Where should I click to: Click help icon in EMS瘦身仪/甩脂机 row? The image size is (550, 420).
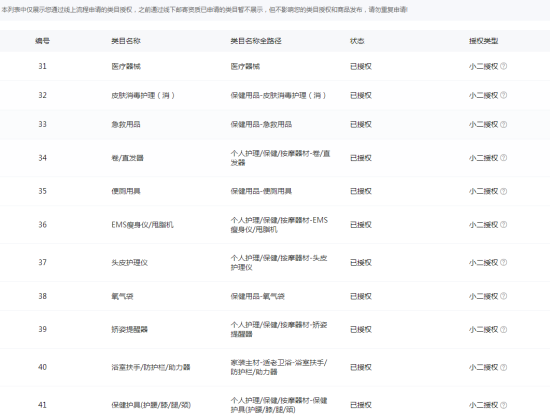click(503, 224)
